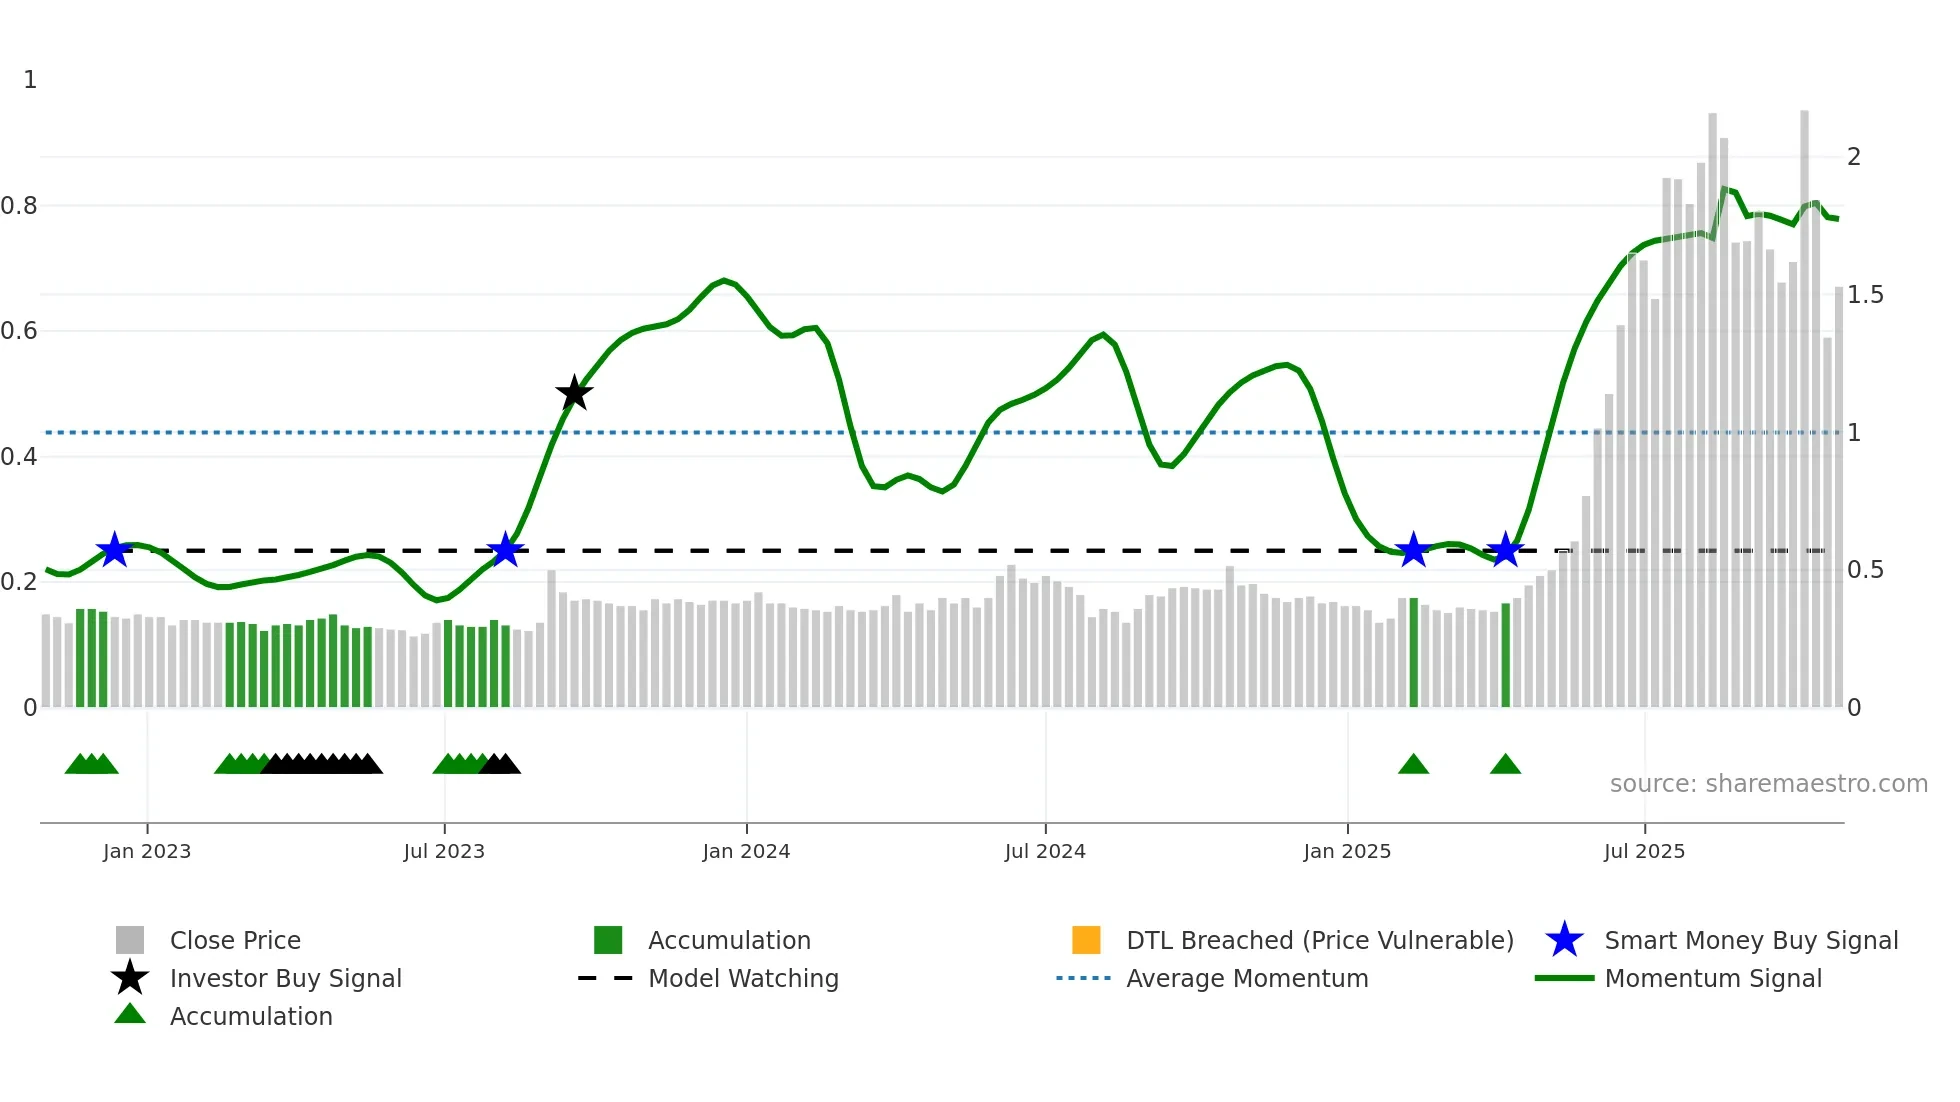Click the Jan 2023 axis label

(147, 851)
